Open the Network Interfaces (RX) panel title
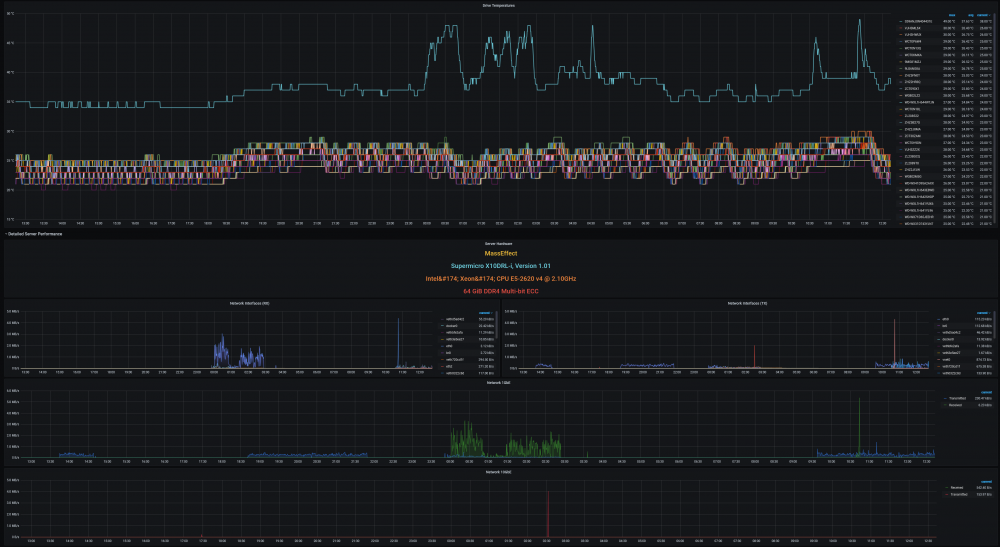The width and height of the screenshot is (1000, 547). click(x=249, y=303)
